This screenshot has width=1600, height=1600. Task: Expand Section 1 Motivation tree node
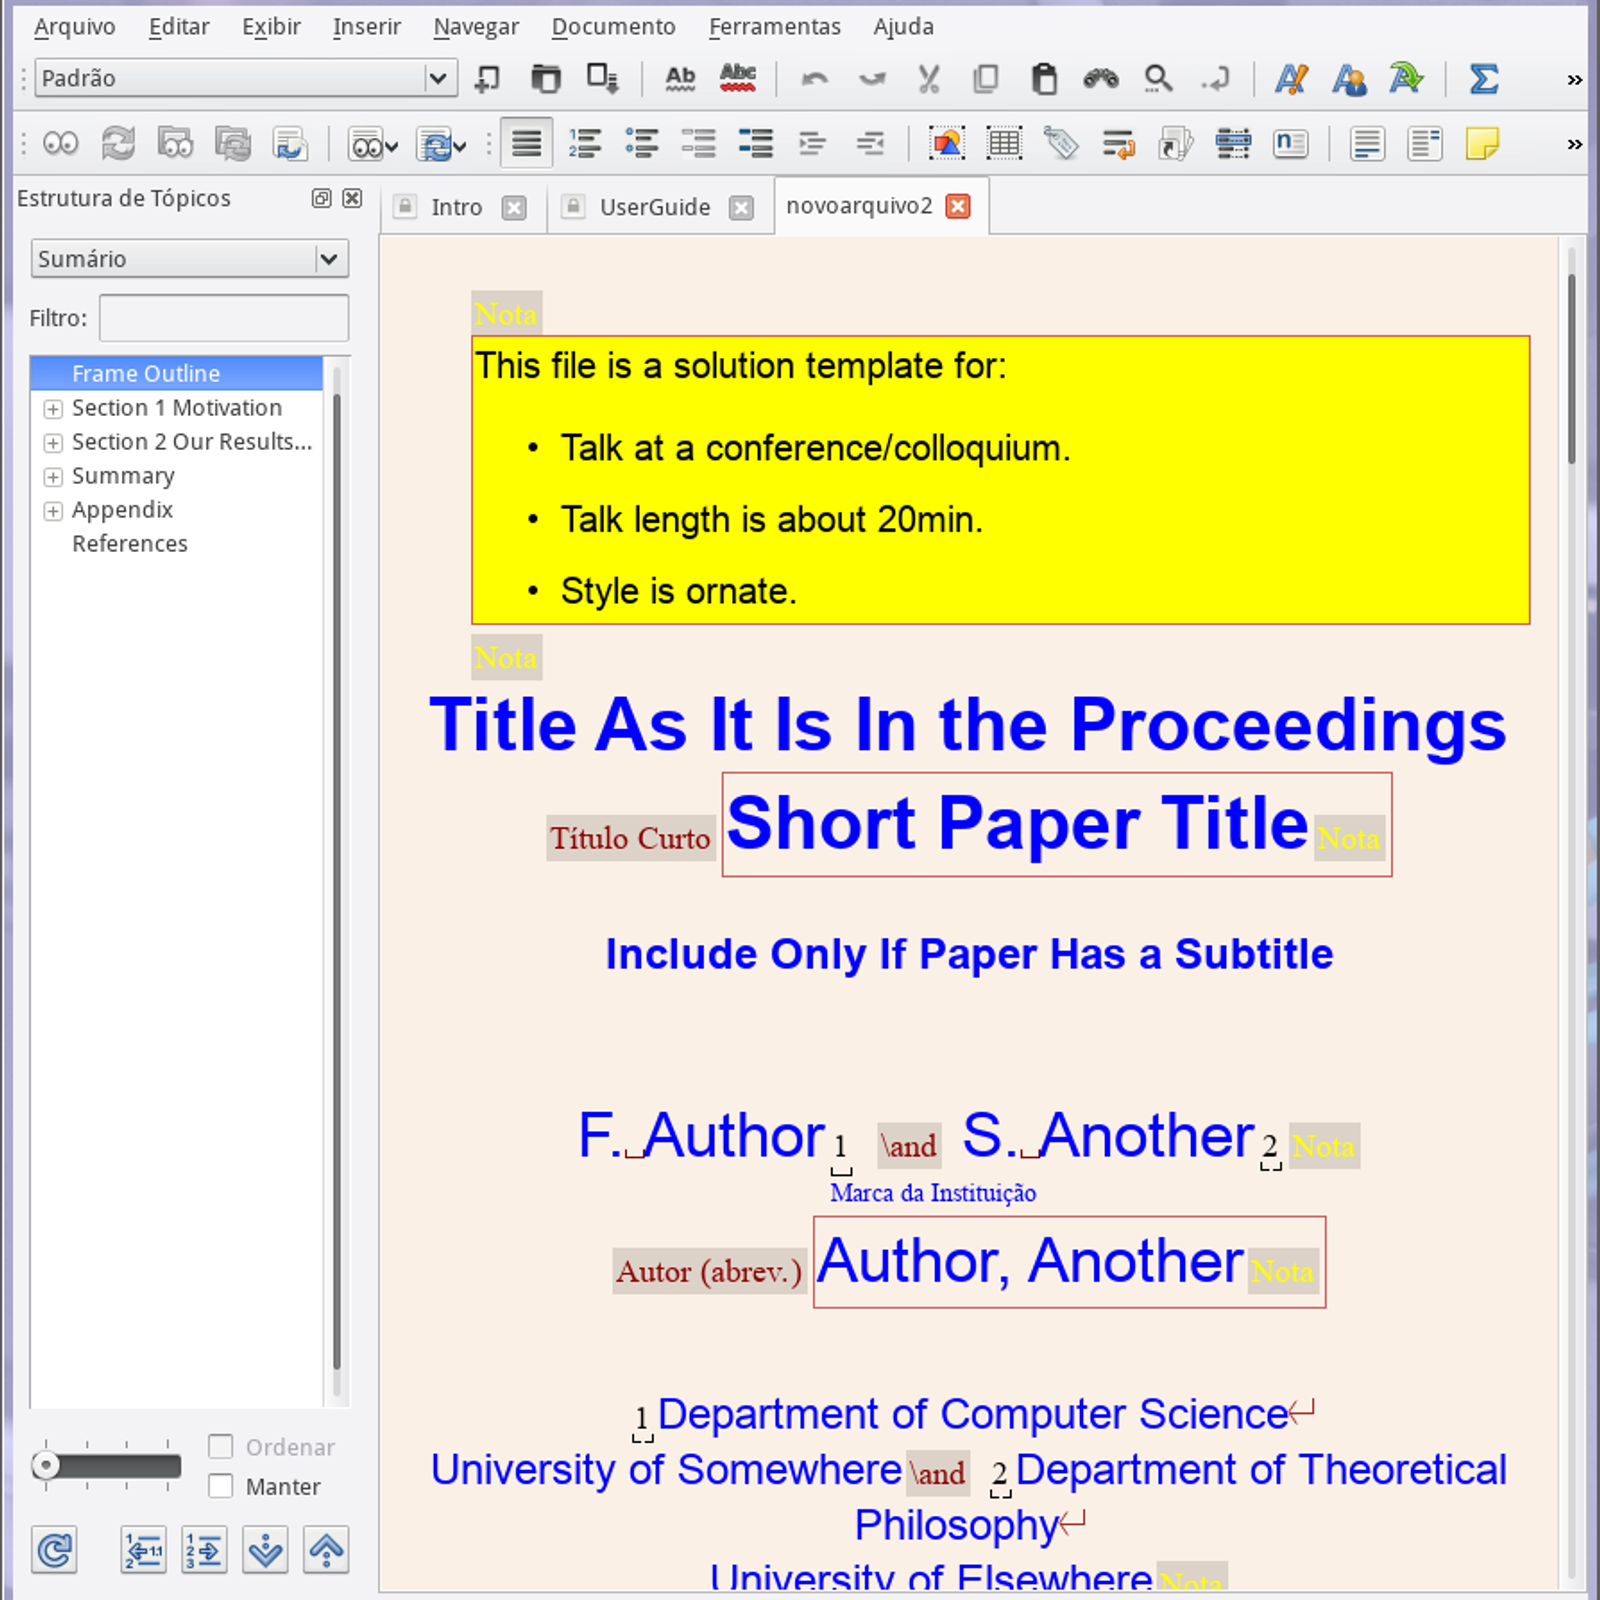pos(53,409)
